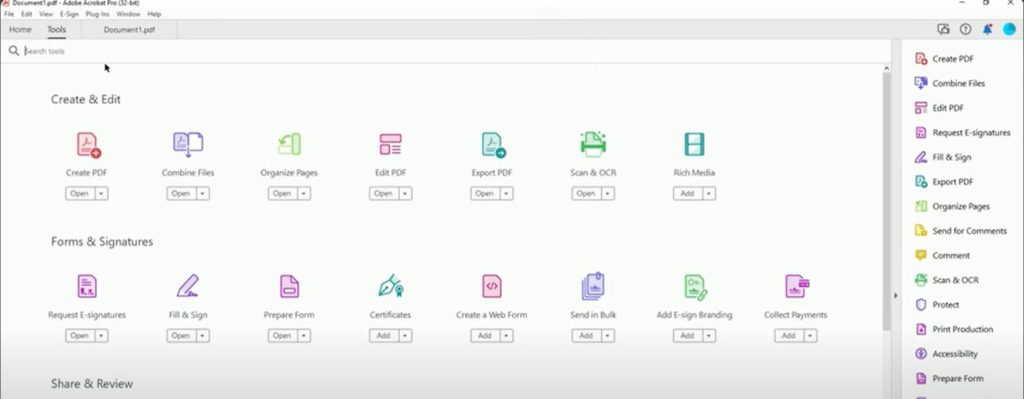Click Open button under Request E-signatures
The image size is (1024, 399).
click(x=80, y=336)
